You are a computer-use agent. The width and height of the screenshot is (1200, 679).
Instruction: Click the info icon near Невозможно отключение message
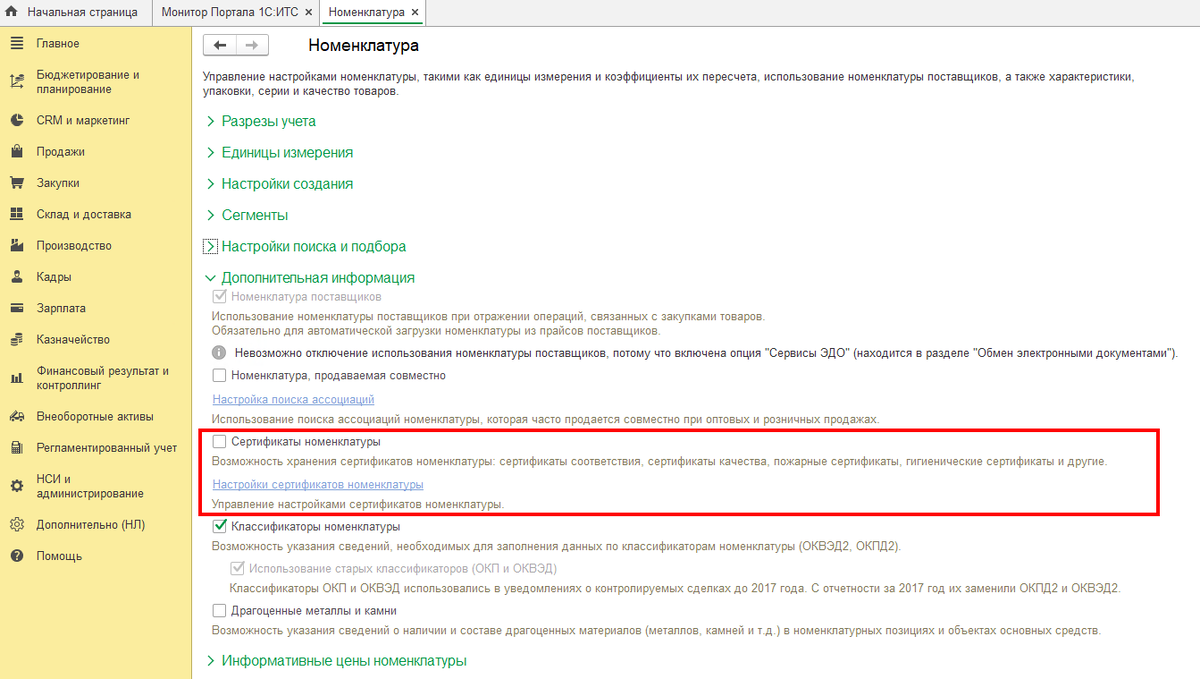pos(219,353)
